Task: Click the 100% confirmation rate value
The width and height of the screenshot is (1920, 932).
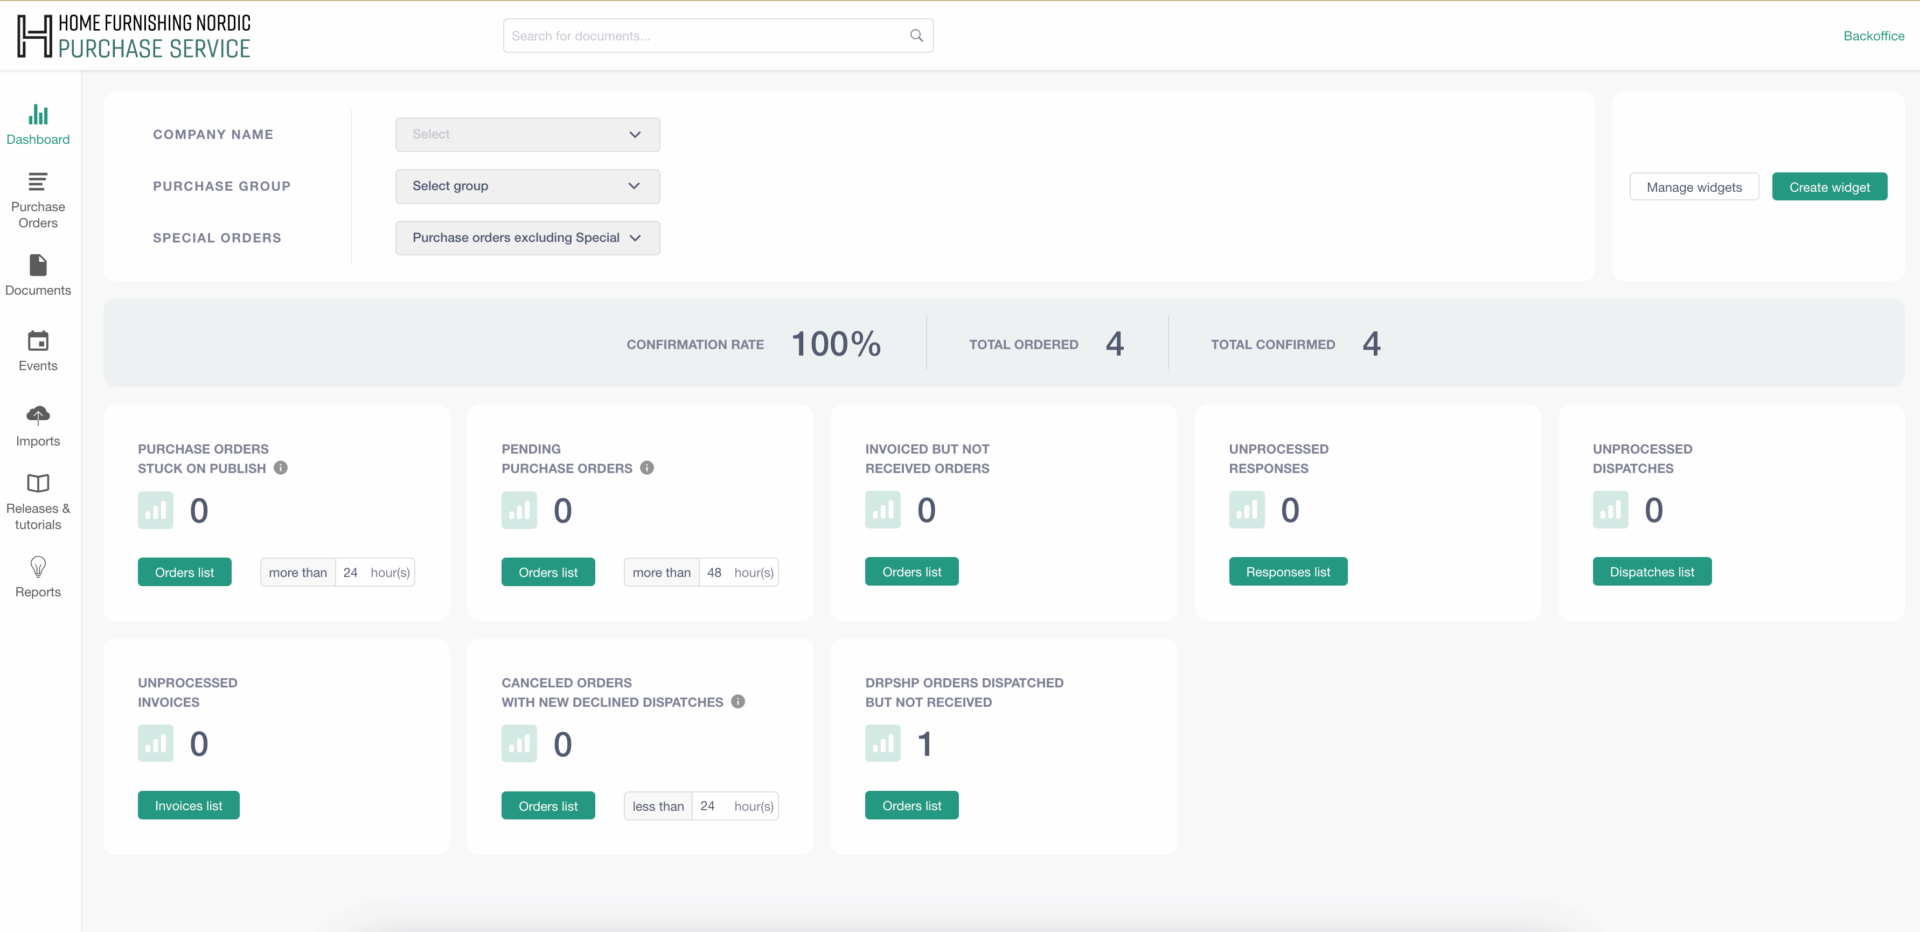Action: click(x=836, y=344)
